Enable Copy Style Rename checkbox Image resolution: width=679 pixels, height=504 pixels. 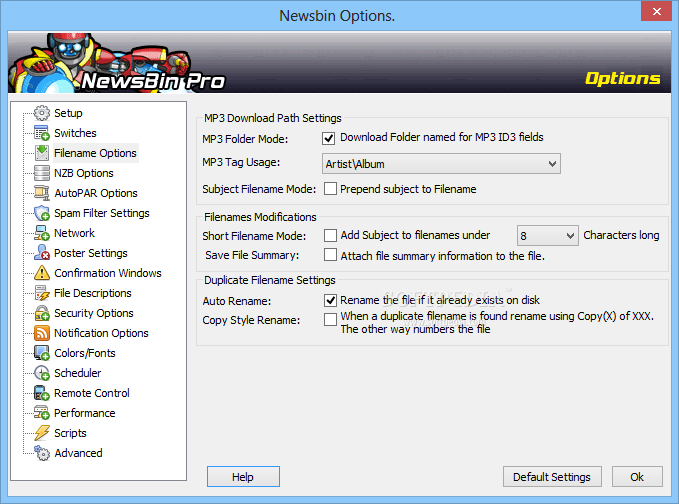point(330,320)
